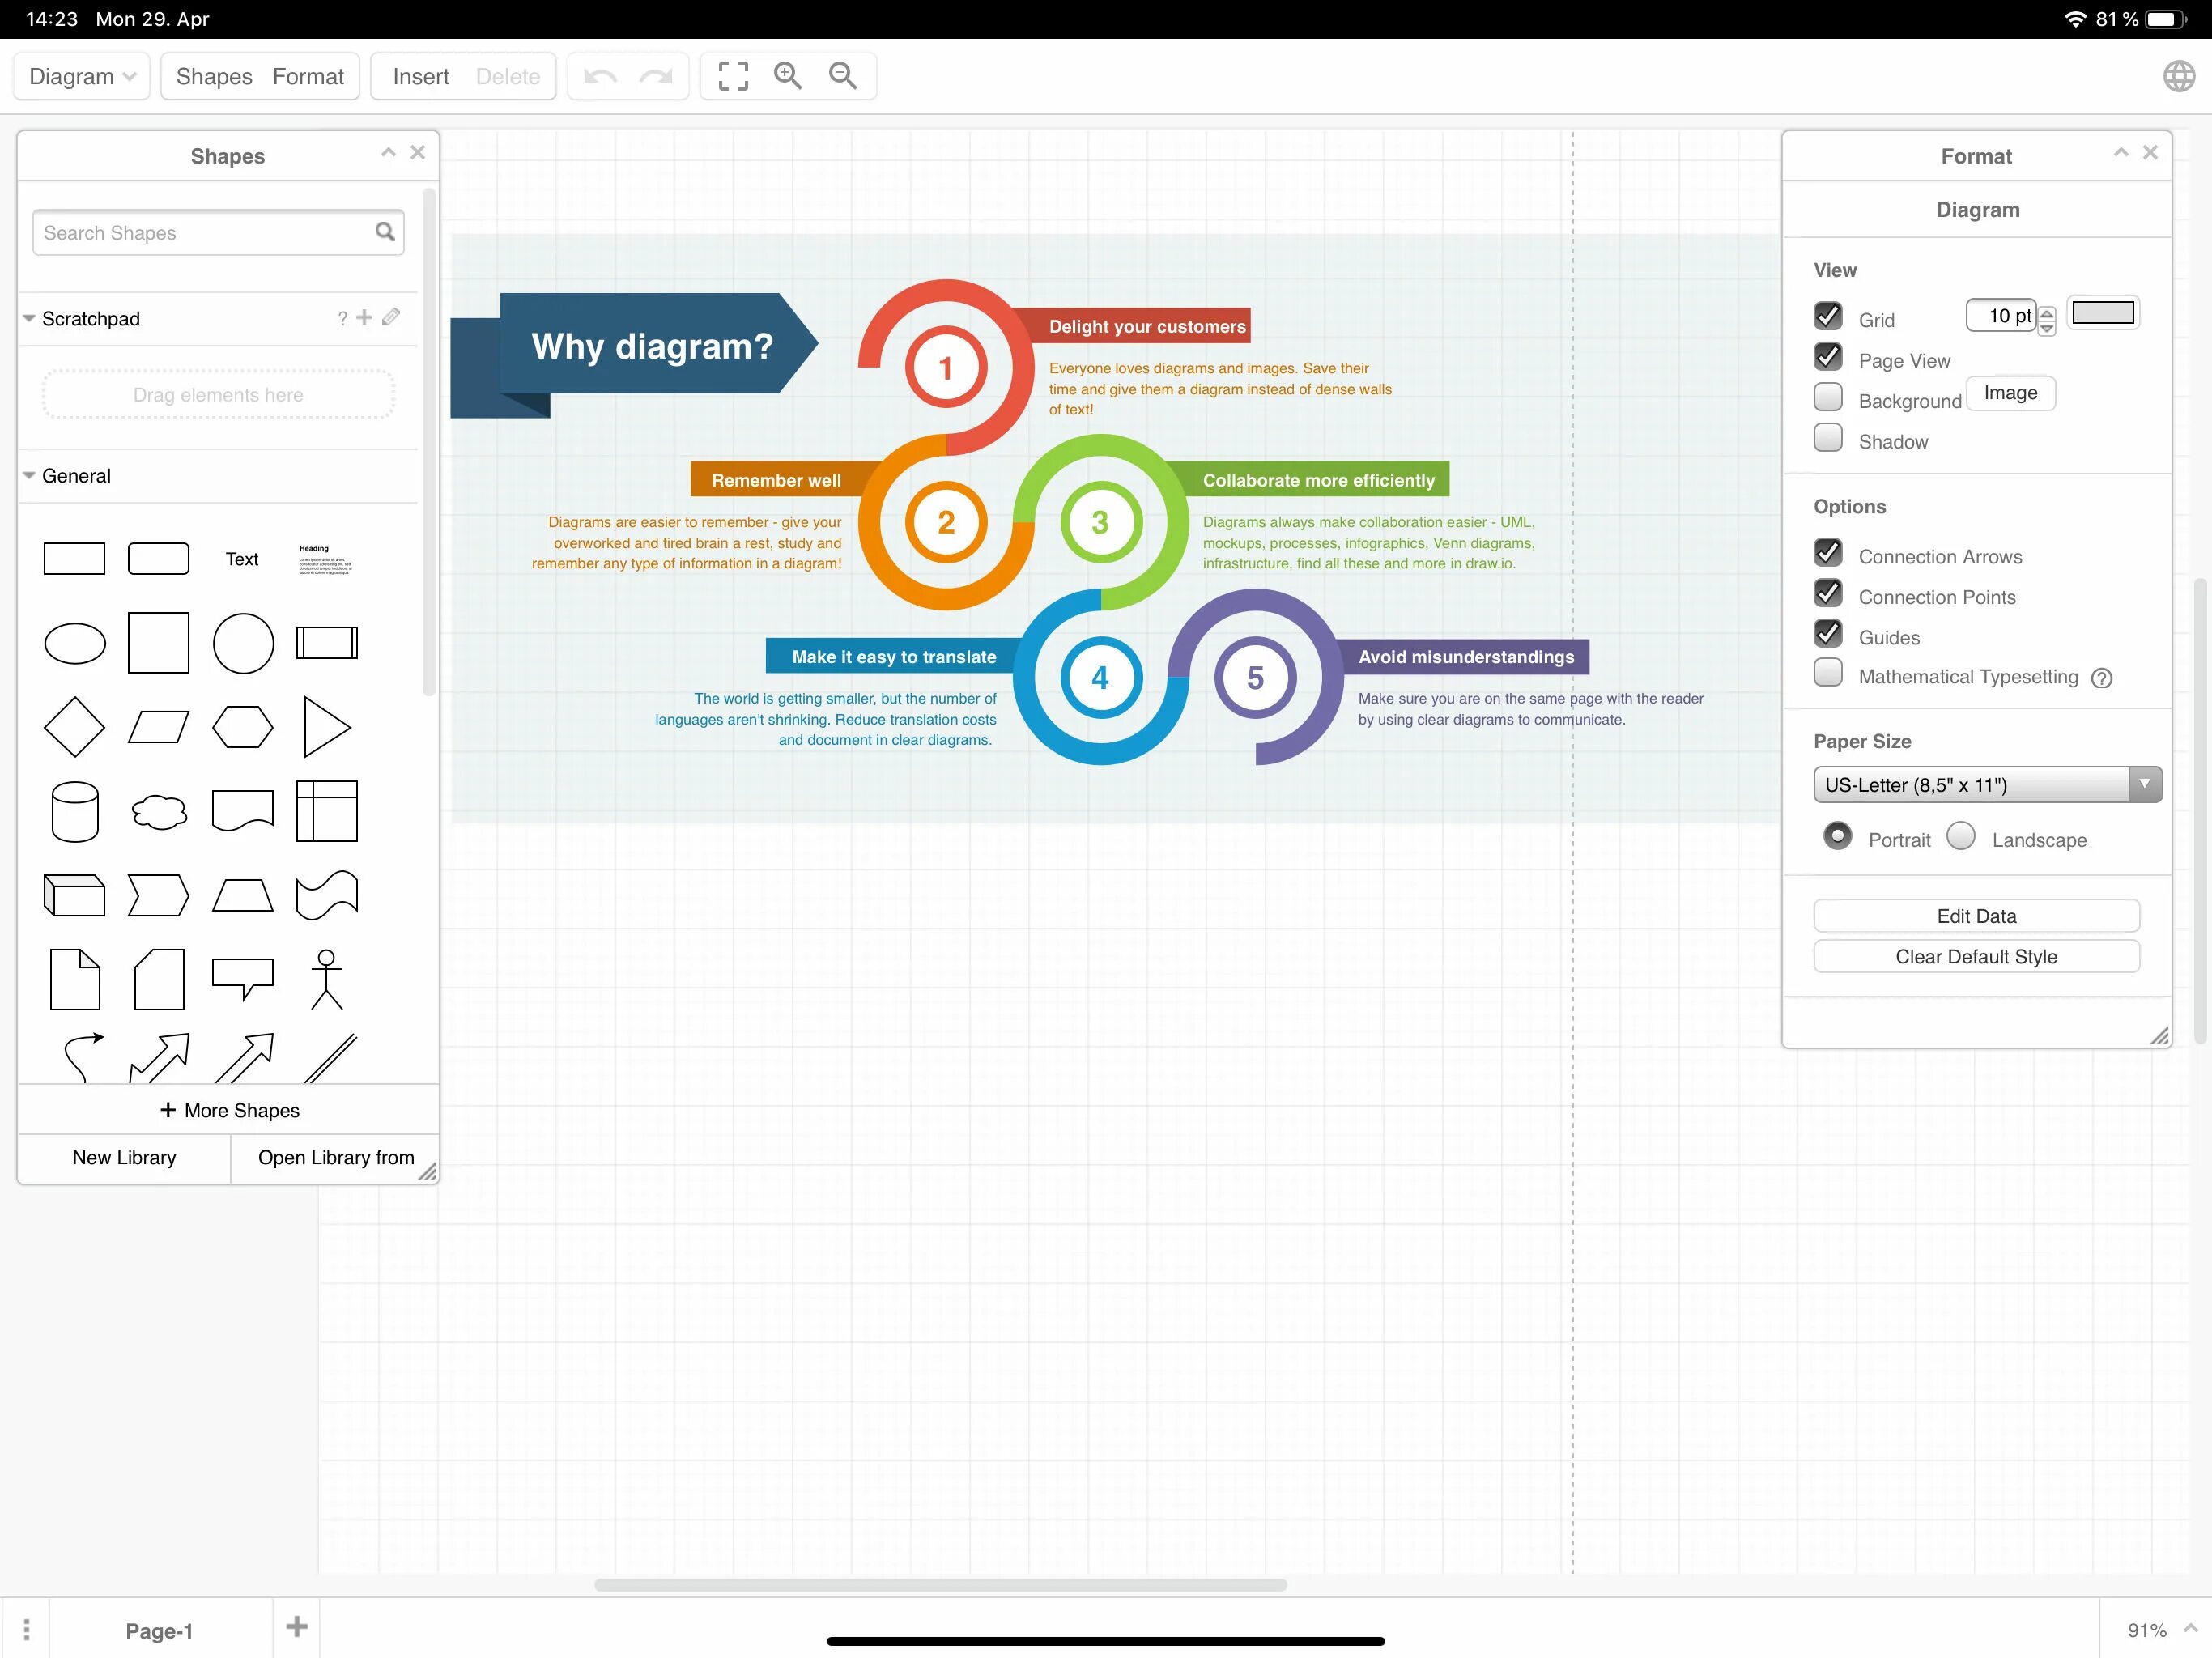Select the cylinder shape in General
Viewport: 2212px width, 1658px height.
(x=74, y=811)
